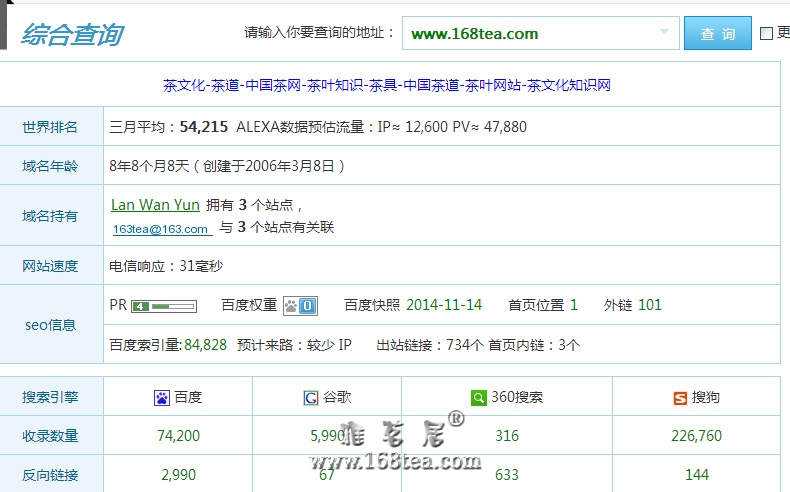This screenshot has height=492, width=790.
Task: Tick the checkbox beside the query button
Action: point(766,33)
